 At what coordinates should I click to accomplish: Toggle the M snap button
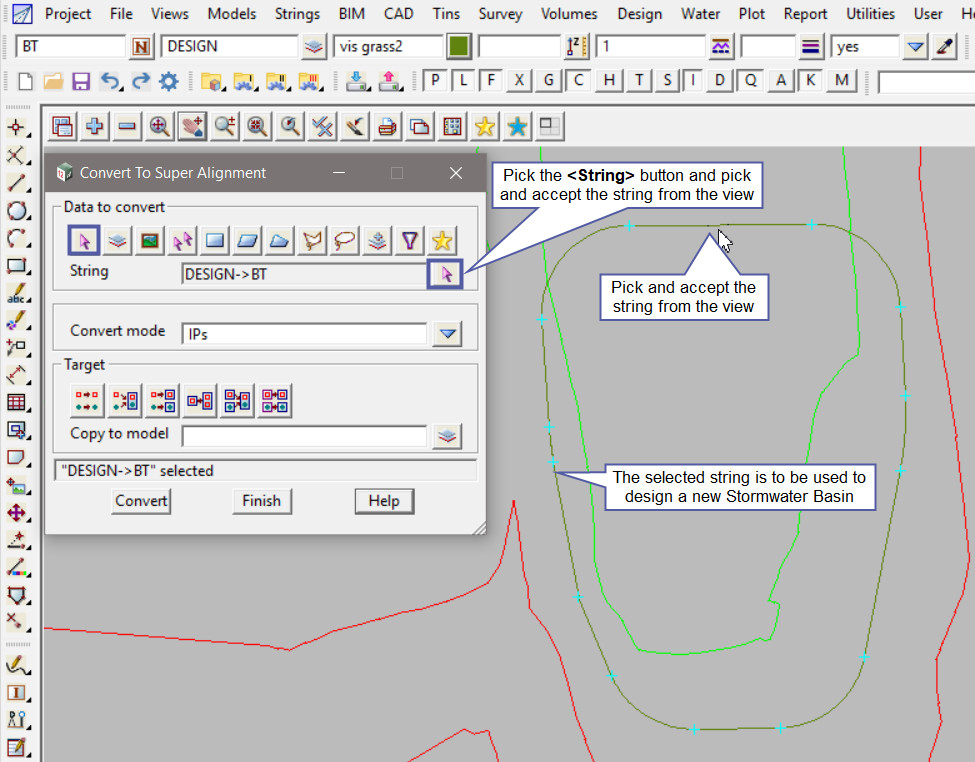[842, 81]
